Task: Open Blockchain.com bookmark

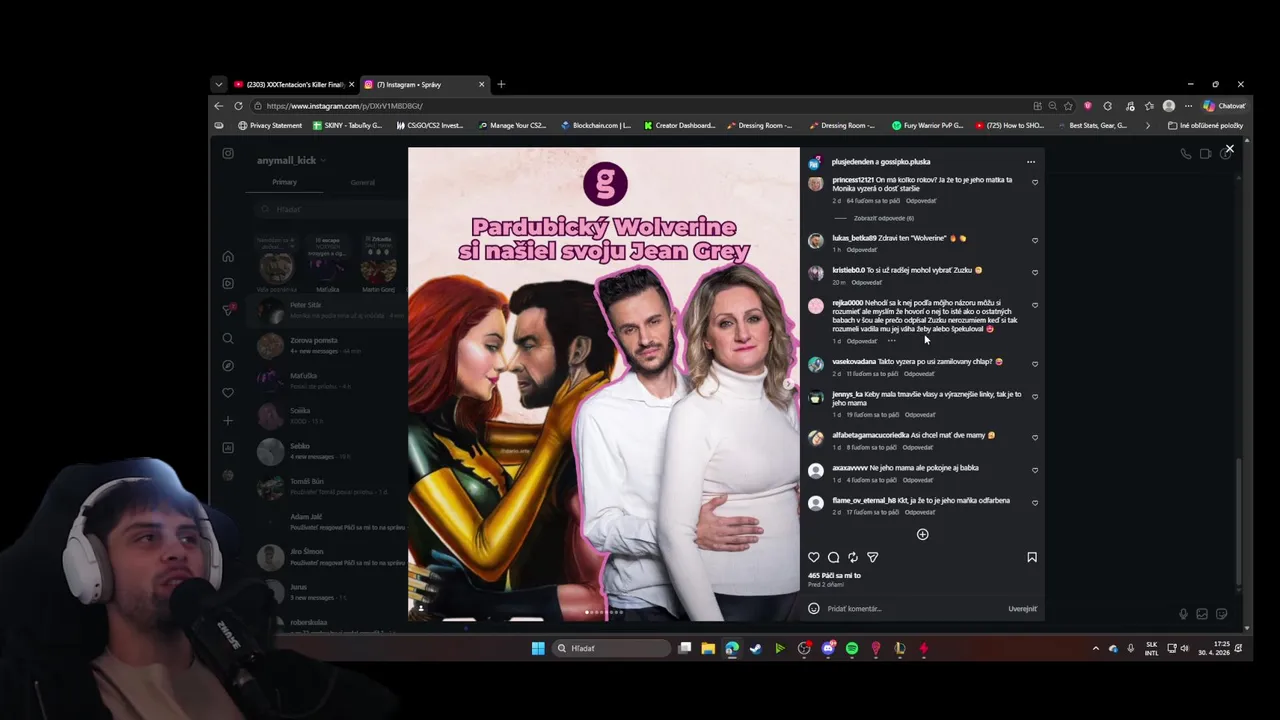Action: coord(595,125)
